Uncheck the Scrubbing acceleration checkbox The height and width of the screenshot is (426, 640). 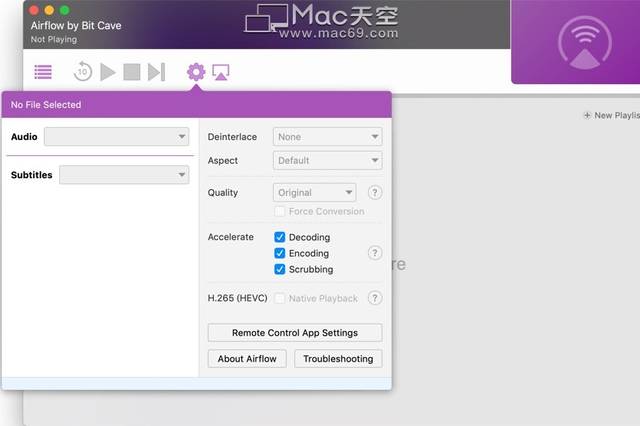coord(280,269)
